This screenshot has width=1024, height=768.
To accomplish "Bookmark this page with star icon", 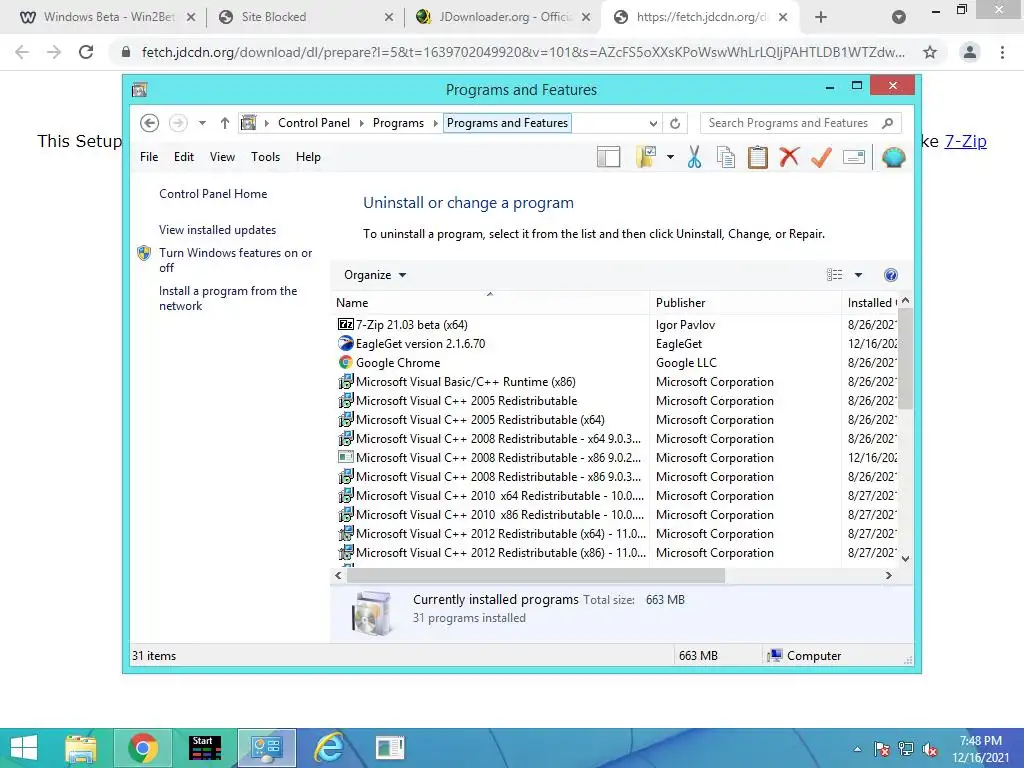I will click(x=930, y=52).
